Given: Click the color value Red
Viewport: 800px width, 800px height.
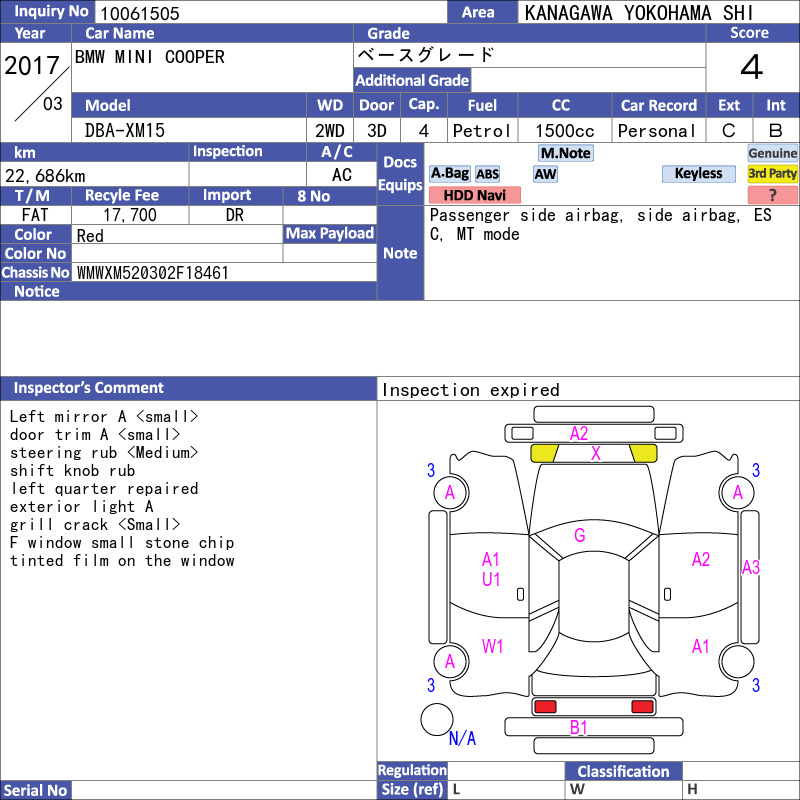Looking at the screenshot, I should [x=90, y=236].
